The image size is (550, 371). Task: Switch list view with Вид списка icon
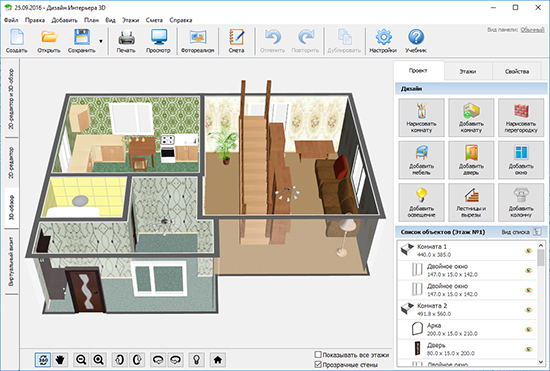537,232
